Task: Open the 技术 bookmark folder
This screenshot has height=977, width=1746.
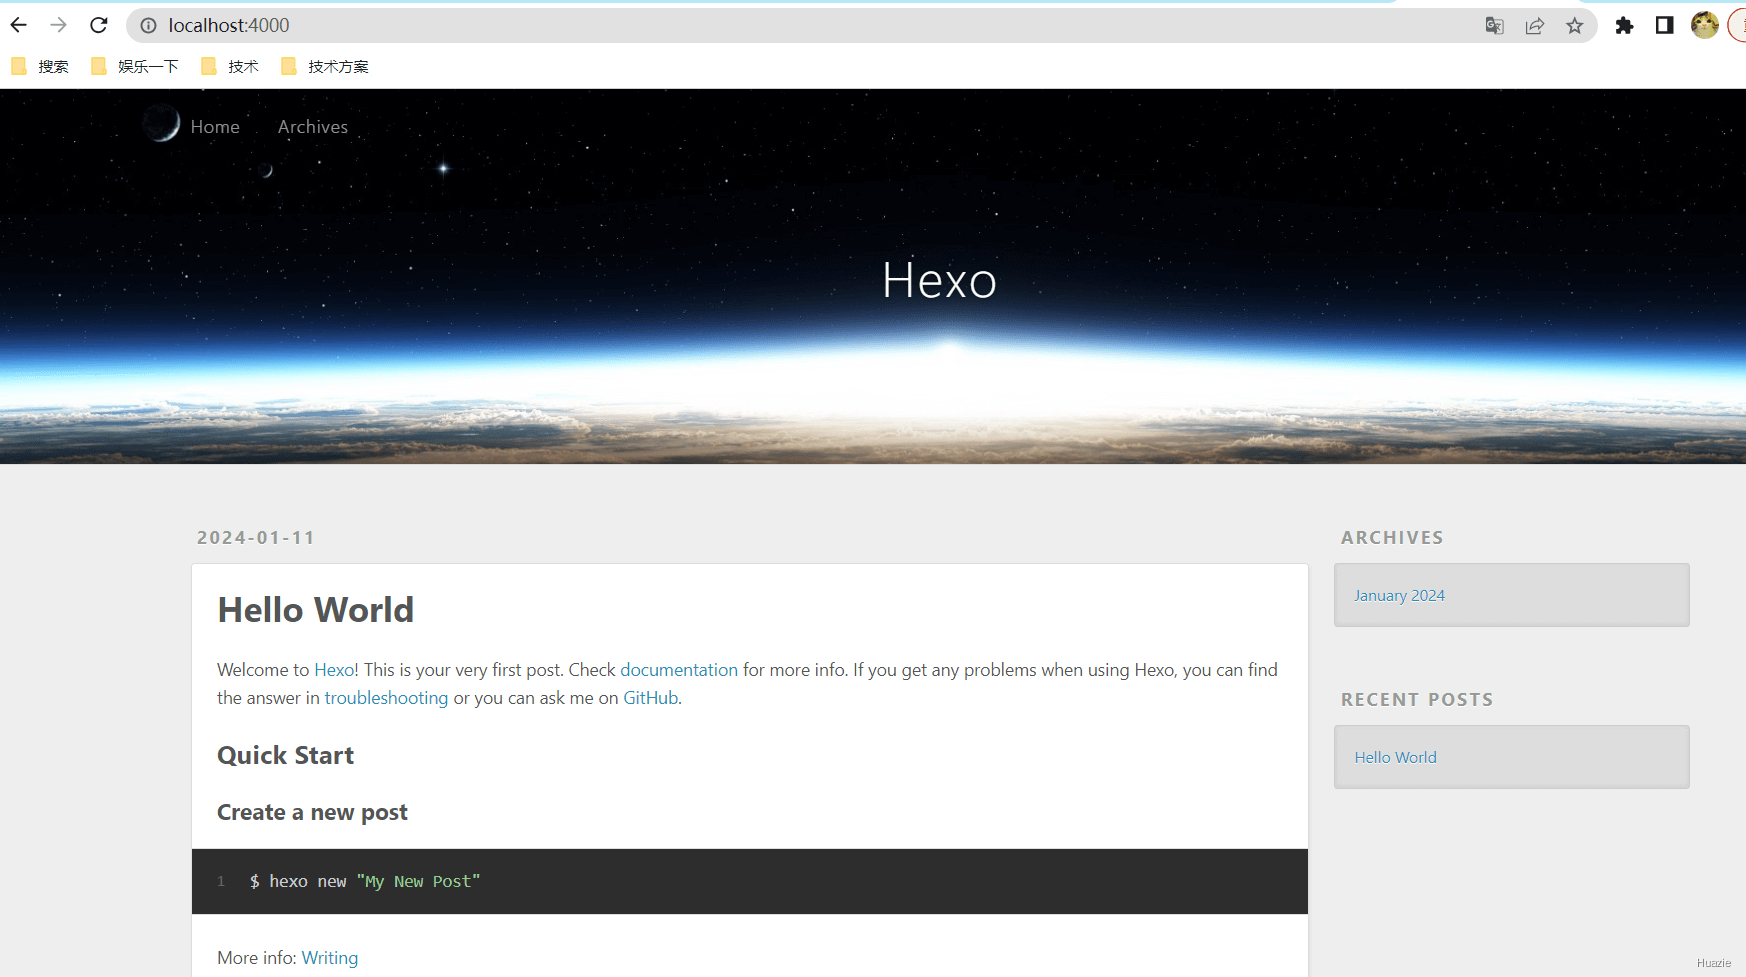Action: pos(230,66)
